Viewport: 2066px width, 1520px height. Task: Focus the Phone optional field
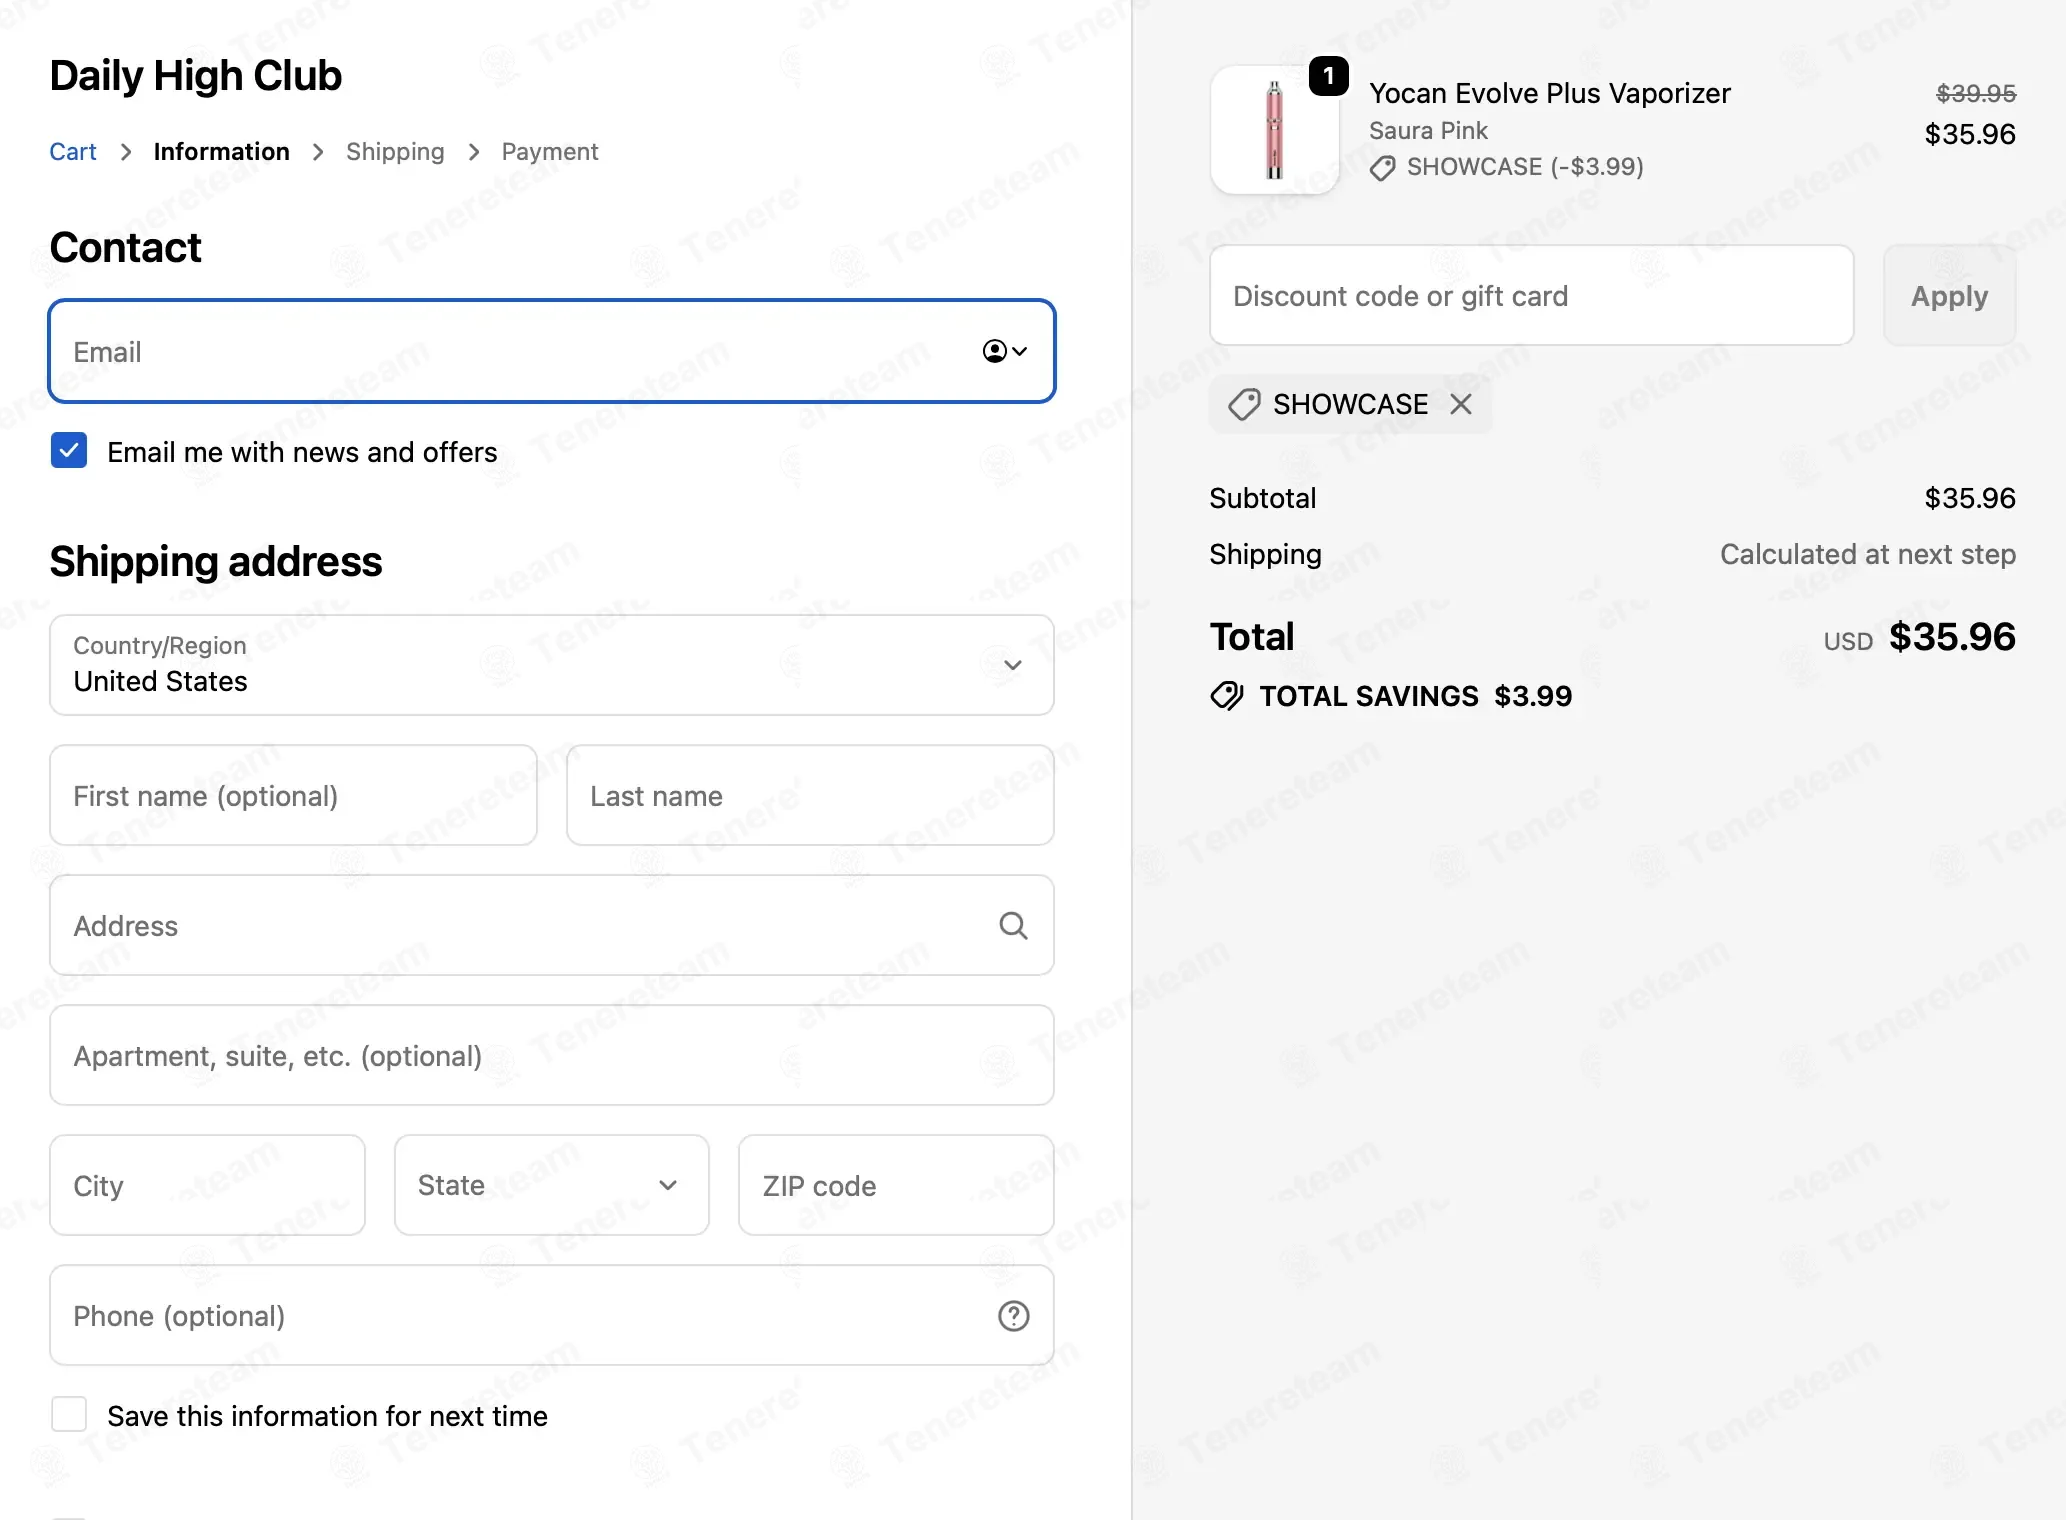pyautogui.click(x=552, y=1315)
